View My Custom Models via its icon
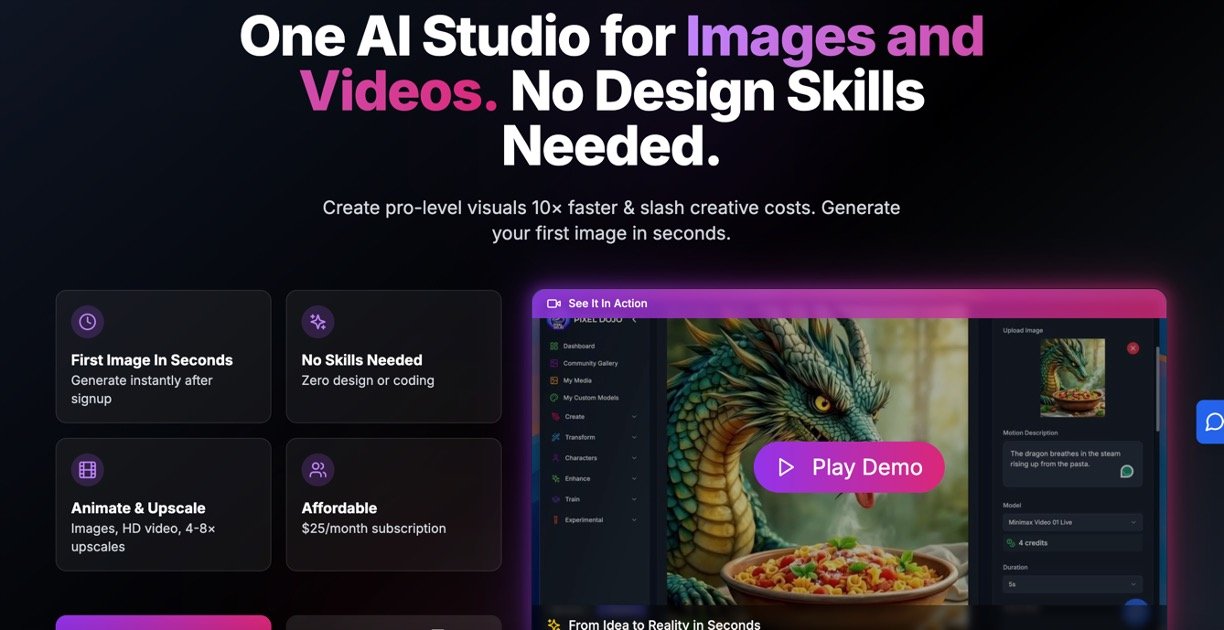1224x630 pixels. tap(553, 398)
